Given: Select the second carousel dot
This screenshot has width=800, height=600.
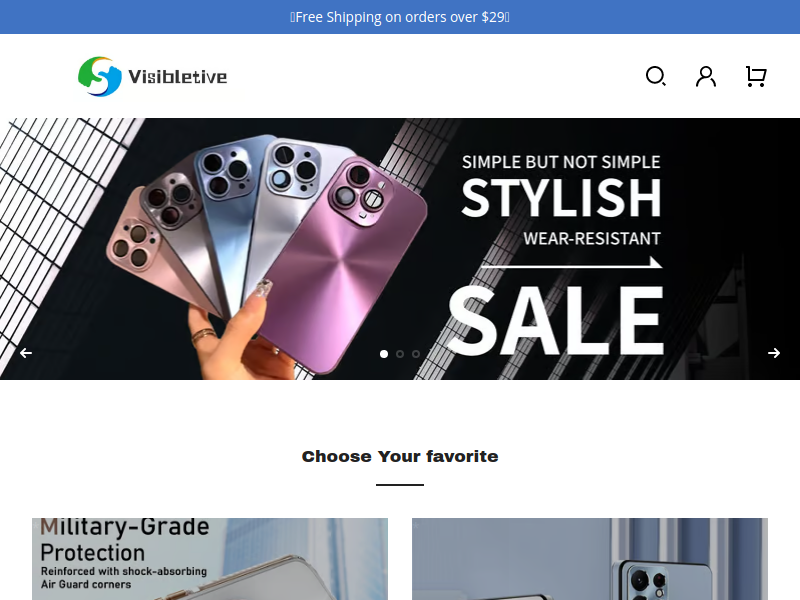Looking at the screenshot, I should pyautogui.click(x=400, y=354).
